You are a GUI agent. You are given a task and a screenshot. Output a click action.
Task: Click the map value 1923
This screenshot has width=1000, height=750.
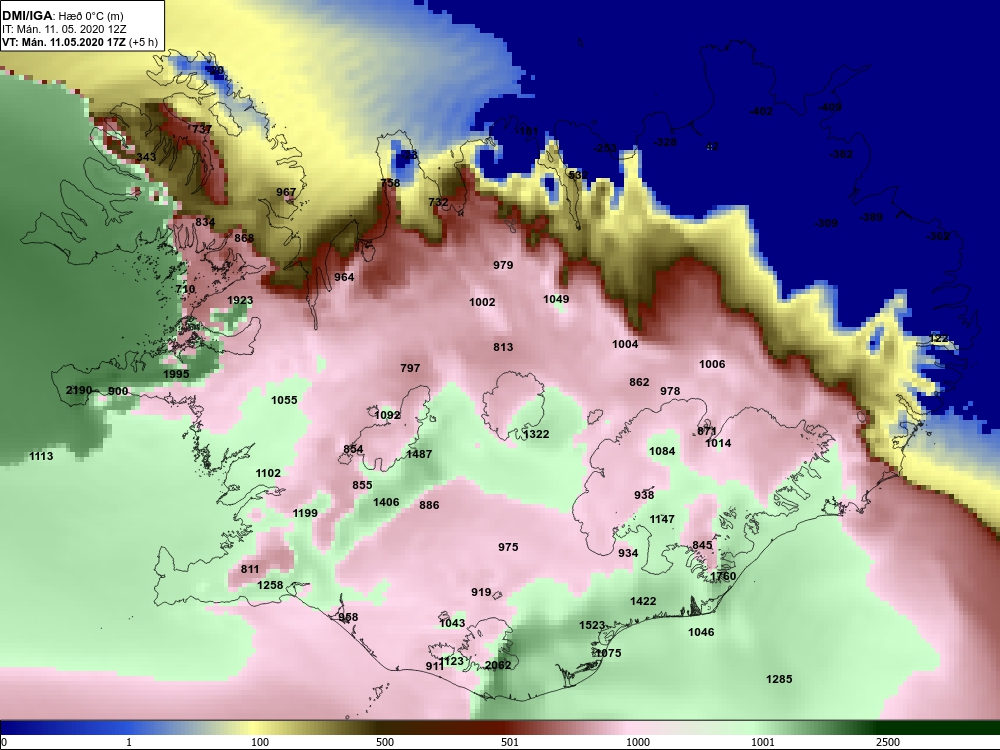tap(240, 300)
